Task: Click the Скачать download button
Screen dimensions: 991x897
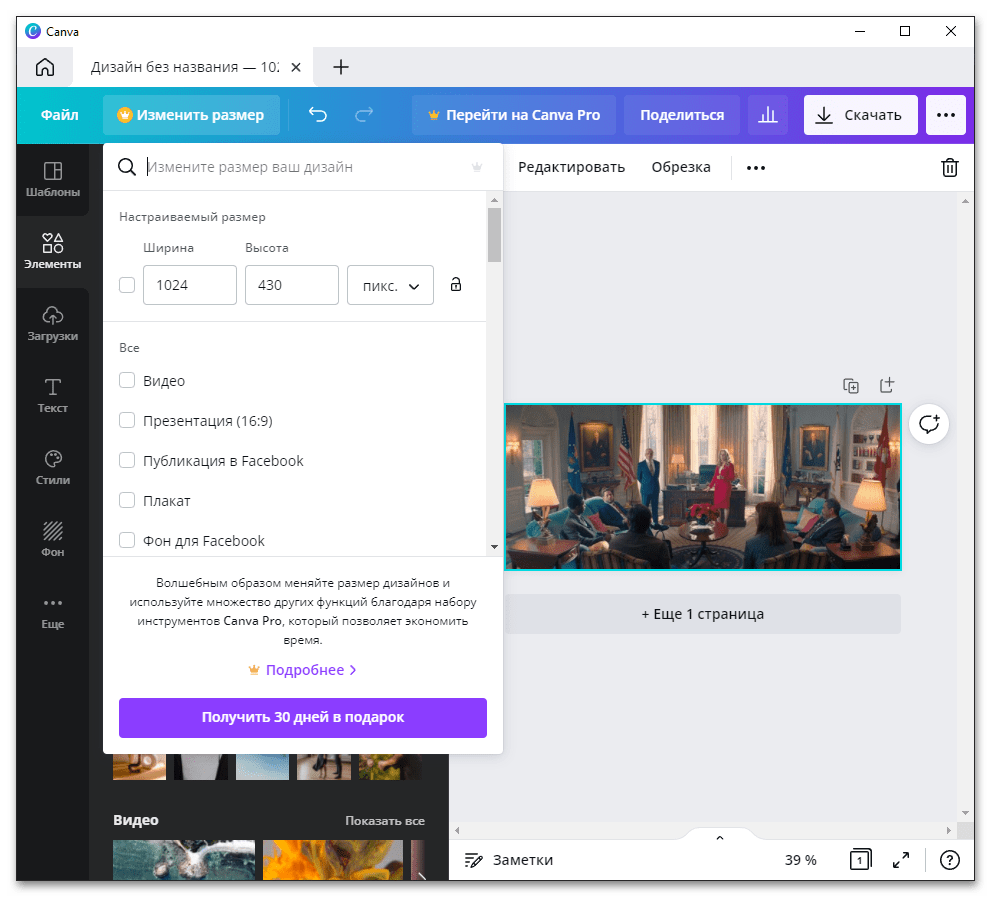Action: (x=860, y=115)
